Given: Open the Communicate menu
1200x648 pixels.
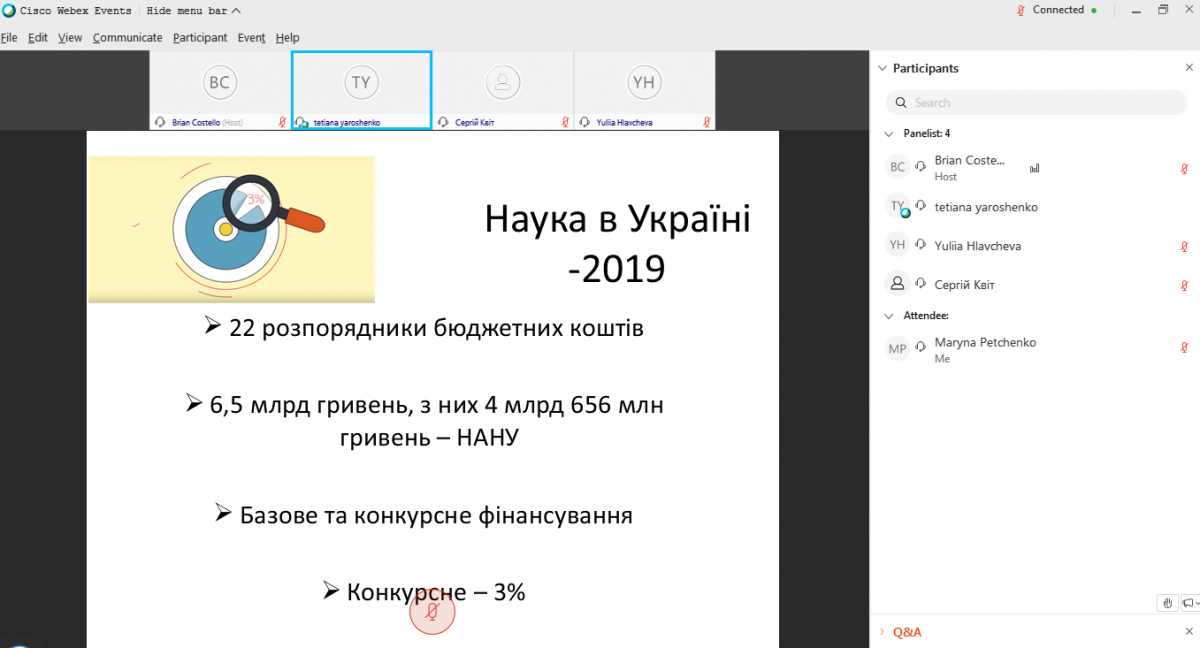Looking at the screenshot, I should (127, 38).
